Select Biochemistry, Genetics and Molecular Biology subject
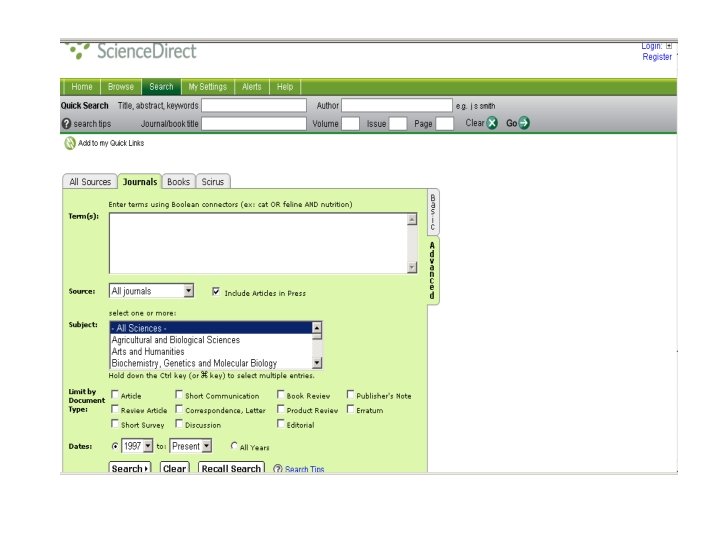Screen dimensions: 720x540 coord(211,363)
